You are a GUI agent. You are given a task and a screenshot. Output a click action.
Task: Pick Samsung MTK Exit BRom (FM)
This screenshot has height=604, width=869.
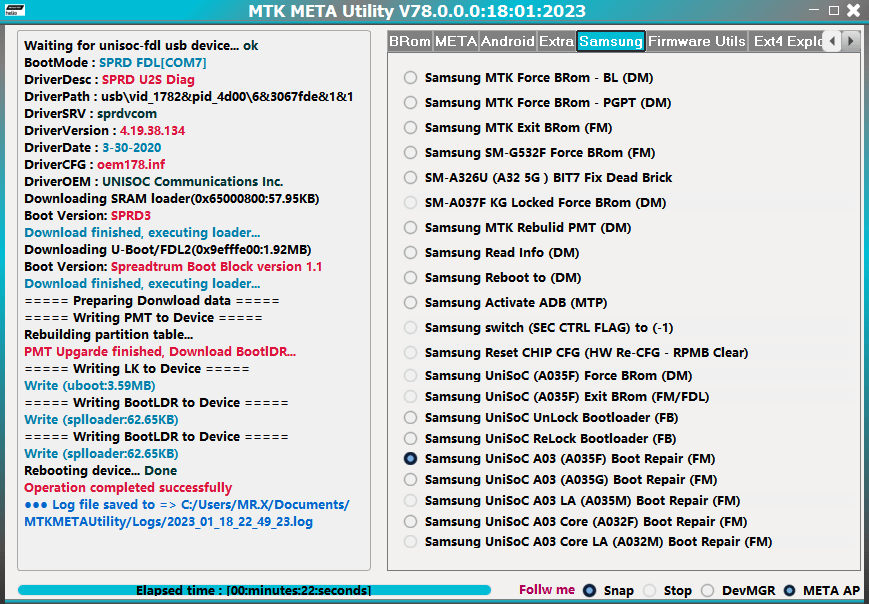pyautogui.click(x=410, y=128)
